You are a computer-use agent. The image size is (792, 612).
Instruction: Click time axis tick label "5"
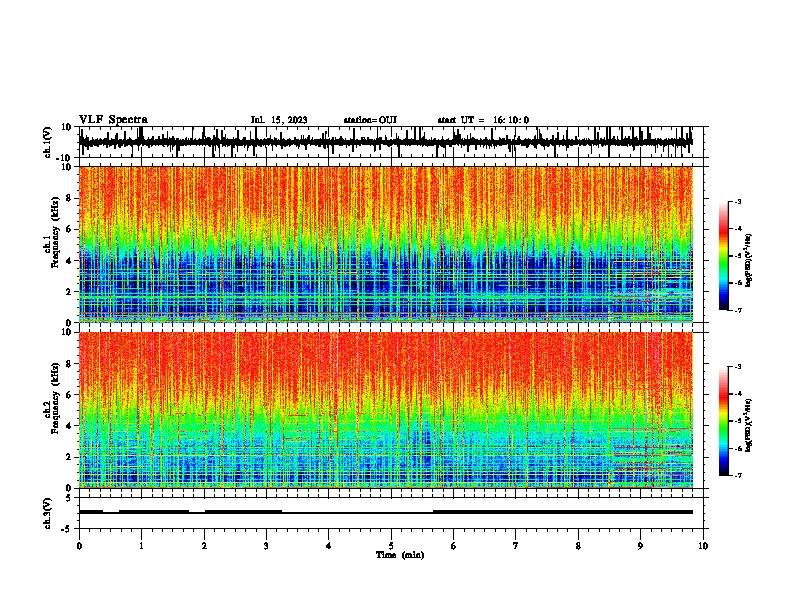point(391,546)
